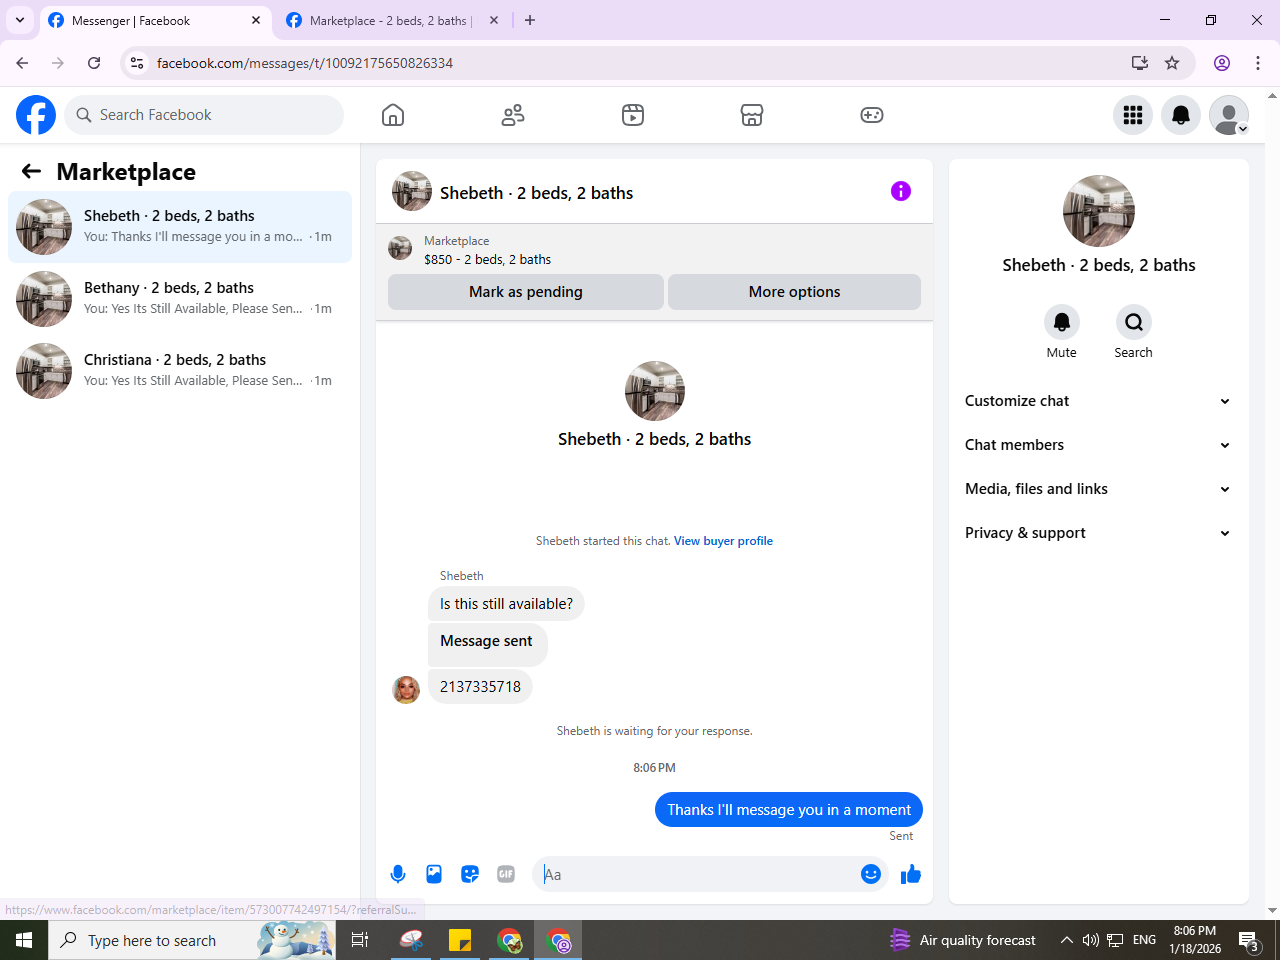Open Air quality forecast widget
This screenshot has height=960, width=1280.
(963, 940)
